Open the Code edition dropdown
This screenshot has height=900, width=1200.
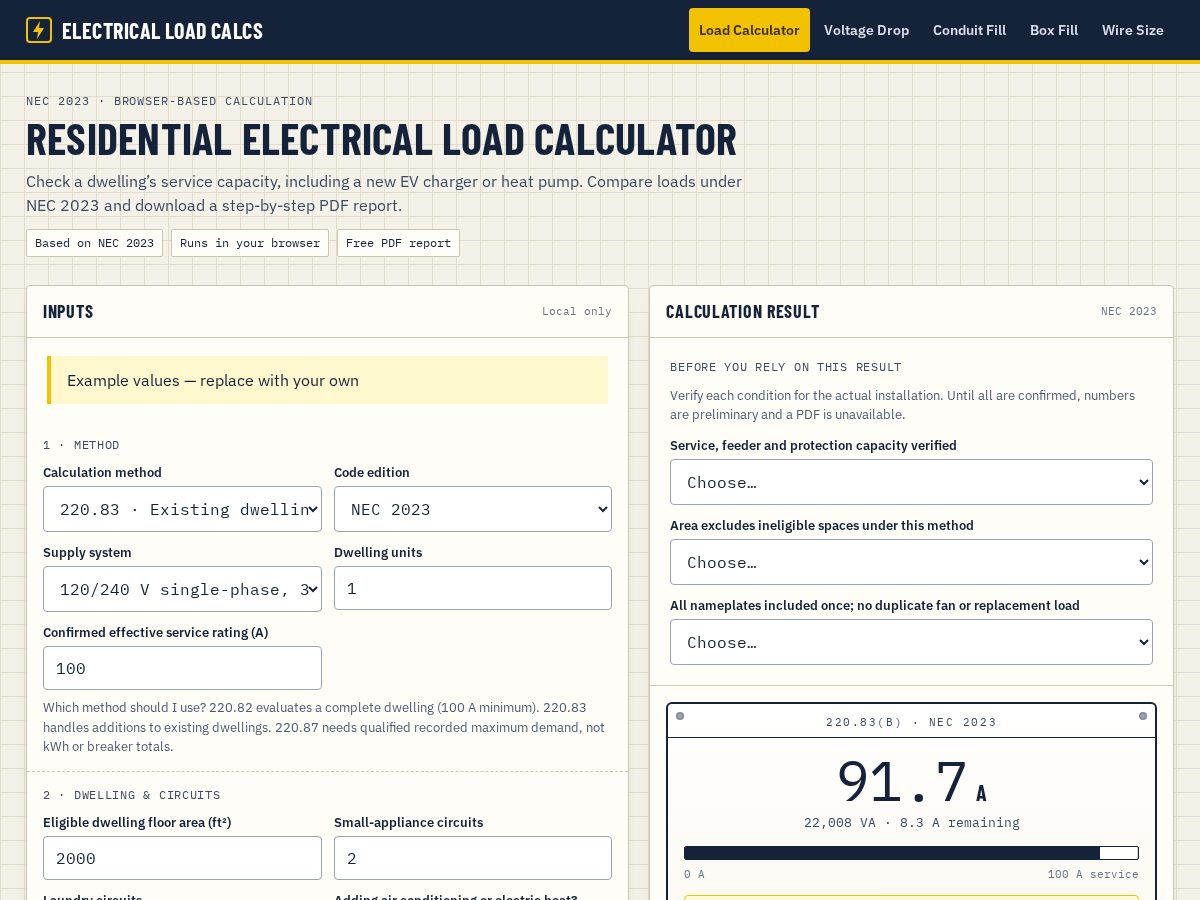pos(473,509)
